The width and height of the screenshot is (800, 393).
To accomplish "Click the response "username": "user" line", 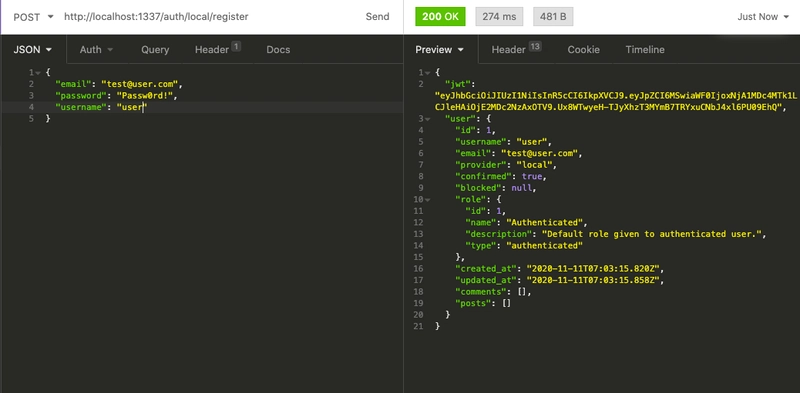I will click(503, 142).
